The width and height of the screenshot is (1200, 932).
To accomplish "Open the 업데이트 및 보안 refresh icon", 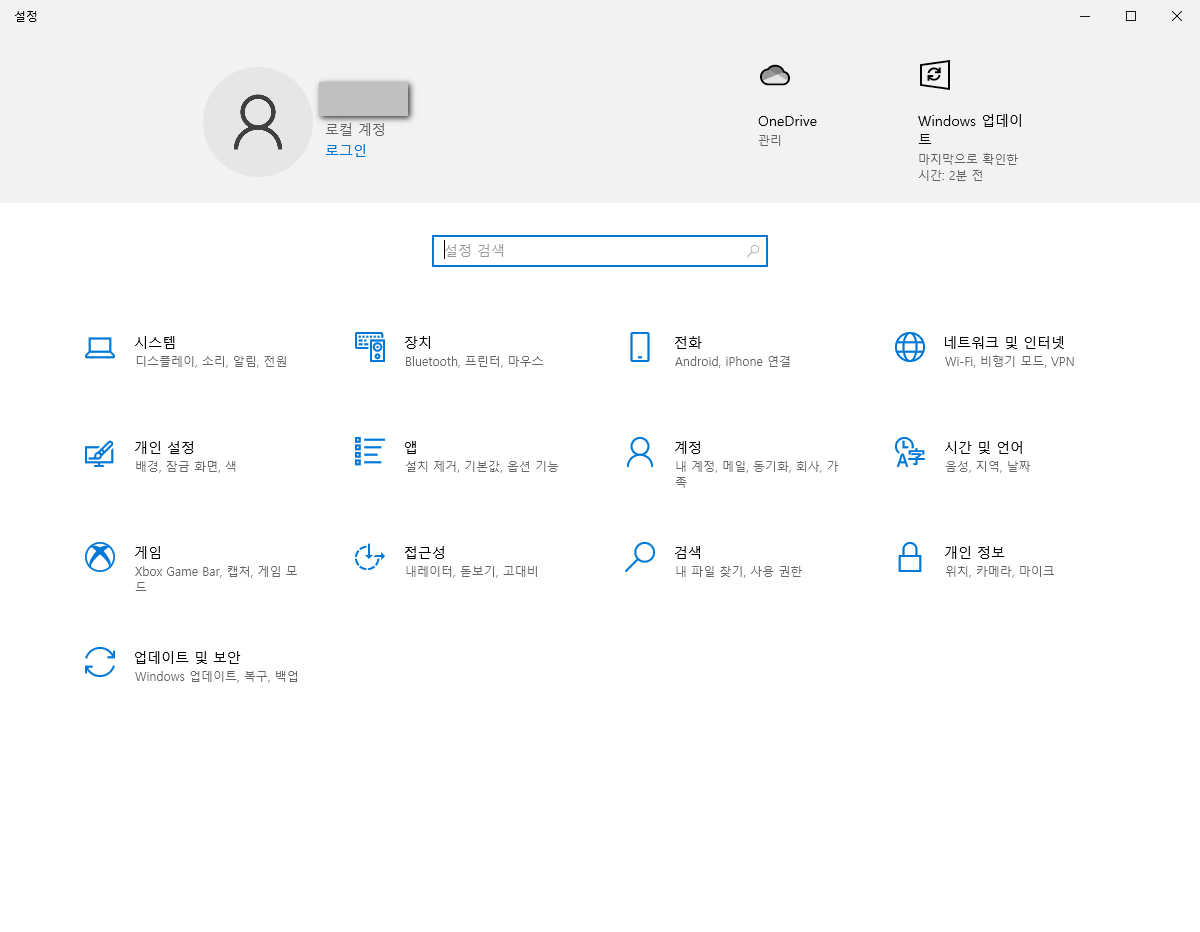I will 100,662.
